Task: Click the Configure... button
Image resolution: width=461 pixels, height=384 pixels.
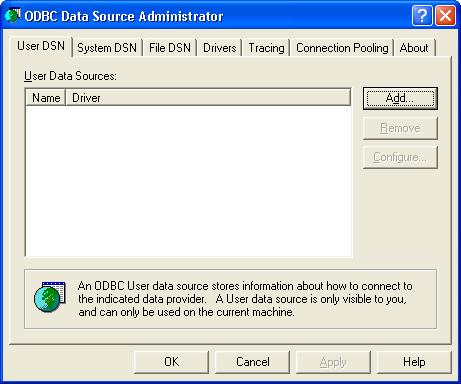Action: (400, 157)
